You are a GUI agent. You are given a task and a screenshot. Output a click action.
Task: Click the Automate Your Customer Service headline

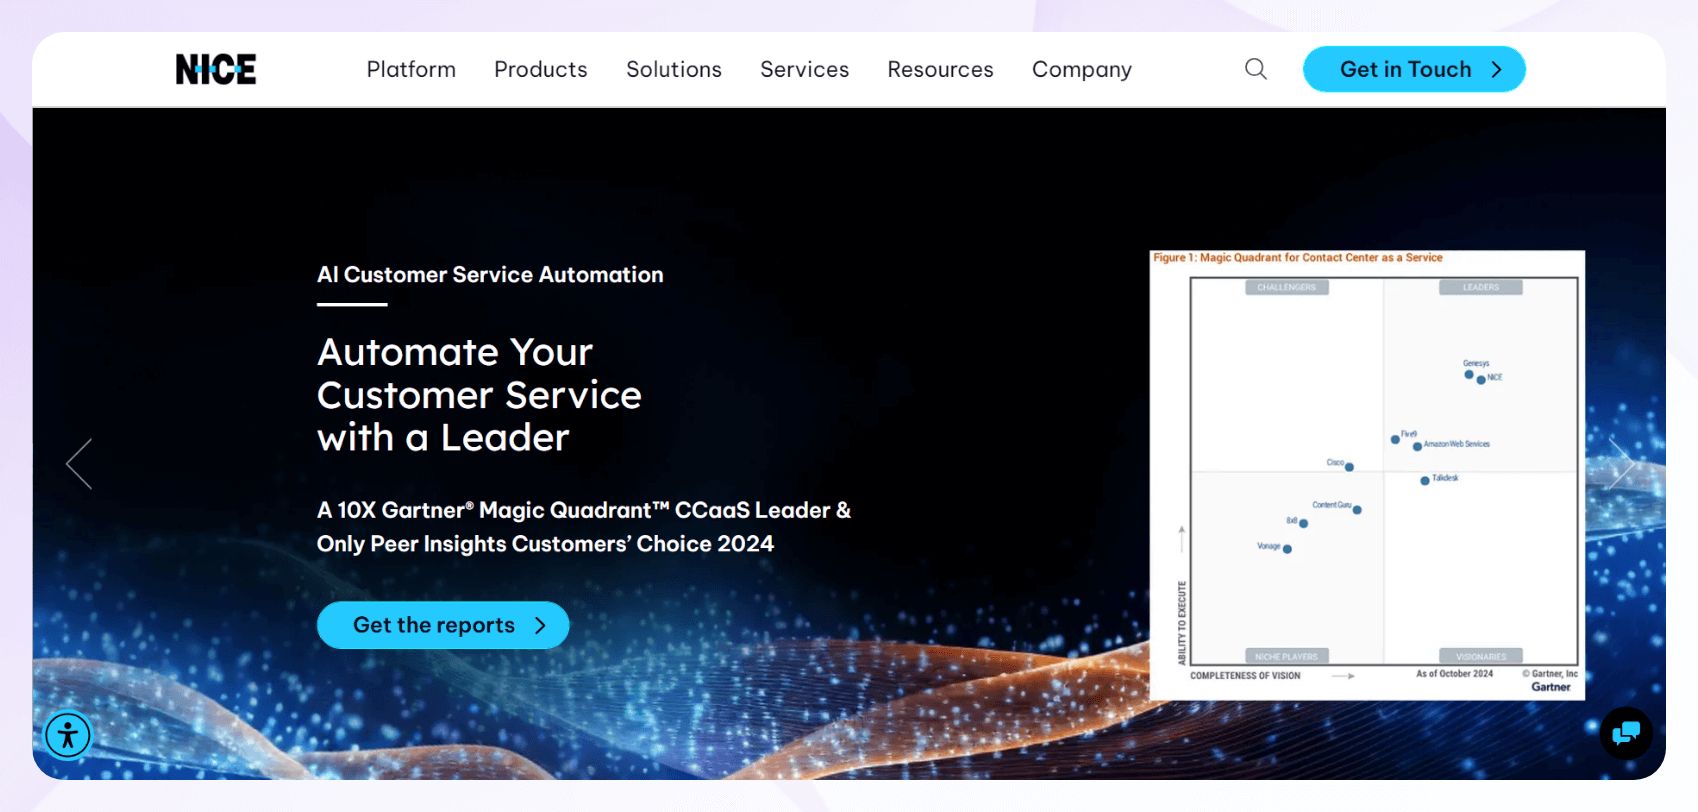pyautogui.click(x=479, y=395)
